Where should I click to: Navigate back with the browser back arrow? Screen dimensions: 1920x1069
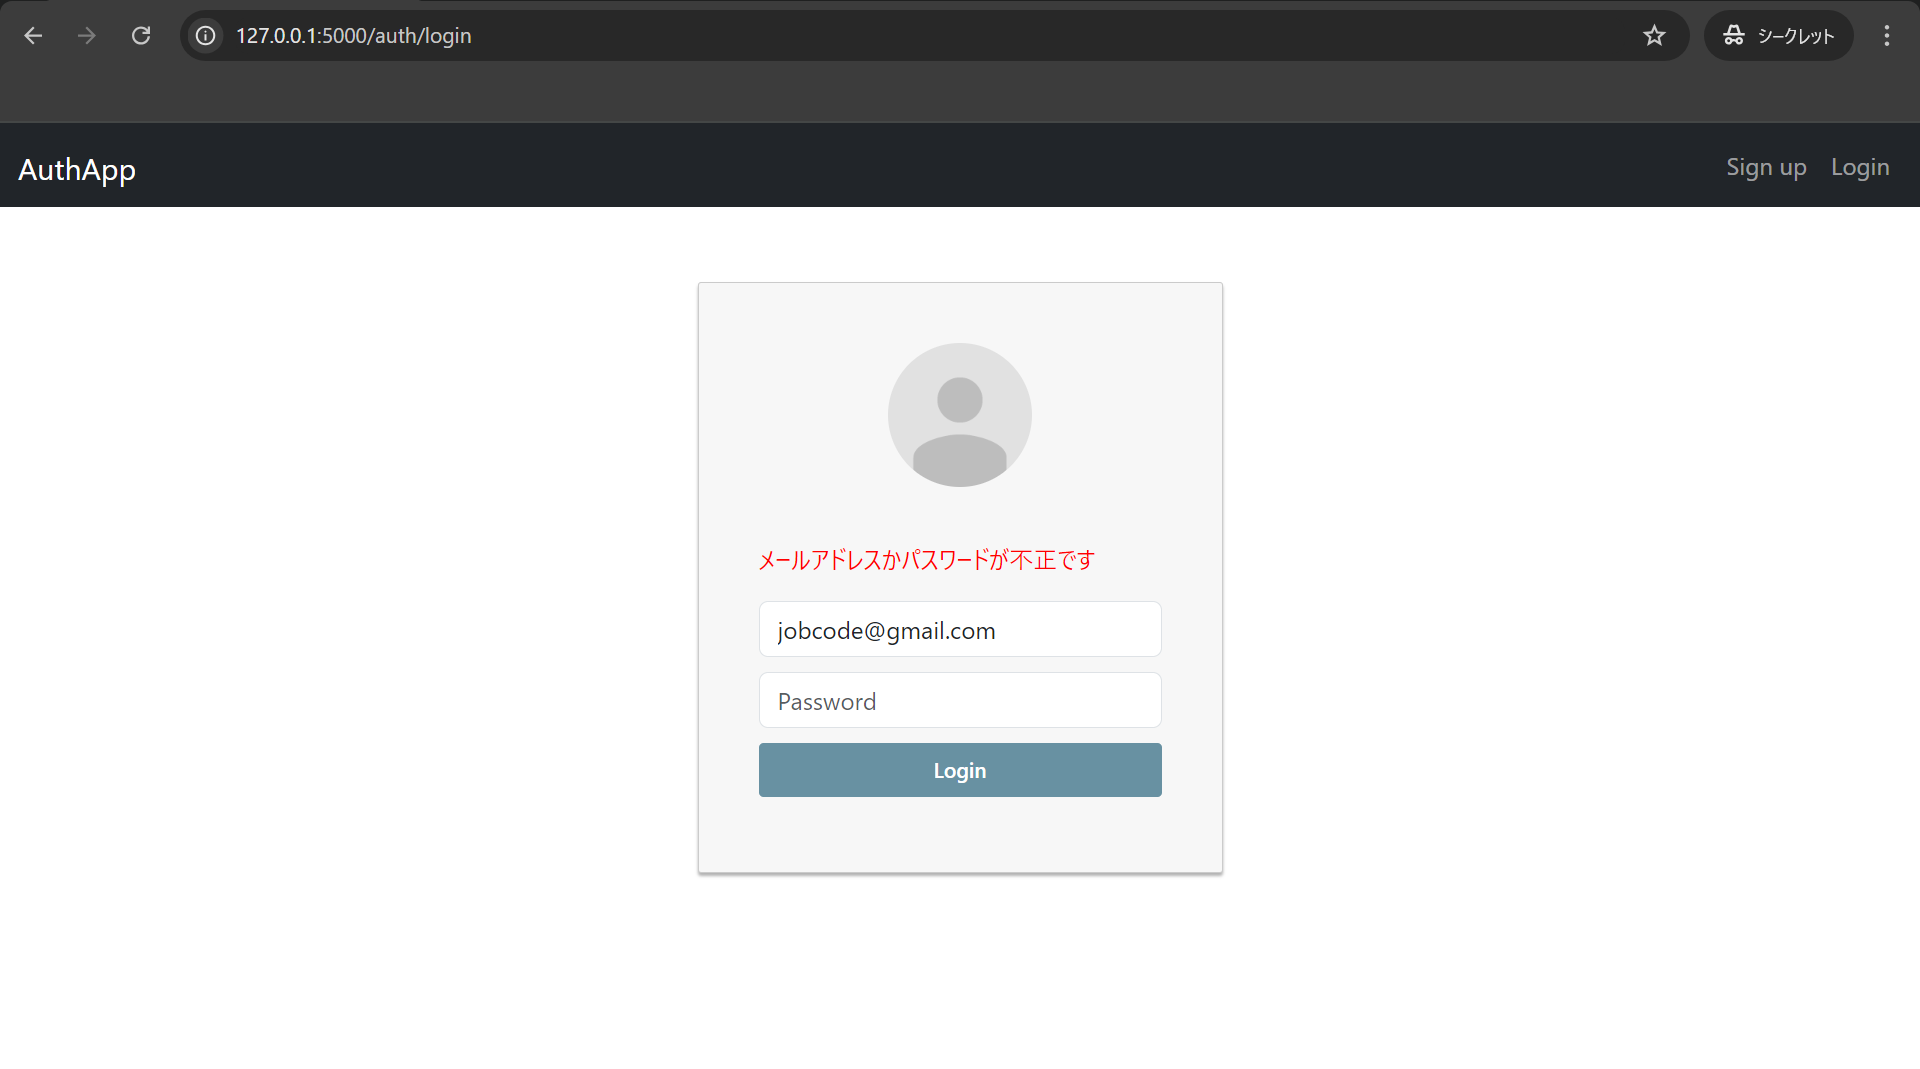pos(33,35)
